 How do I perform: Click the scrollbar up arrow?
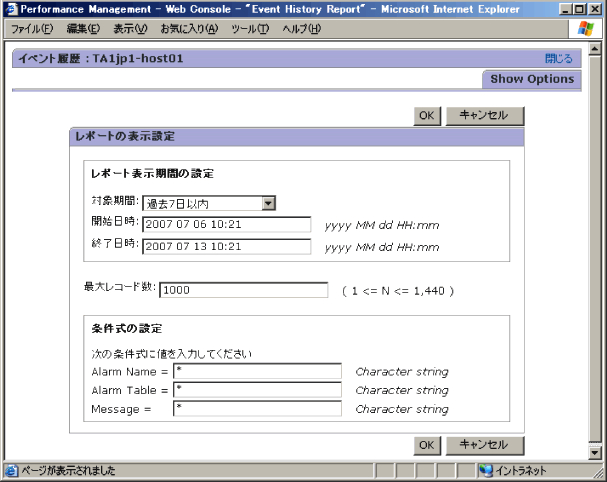tap(594, 49)
